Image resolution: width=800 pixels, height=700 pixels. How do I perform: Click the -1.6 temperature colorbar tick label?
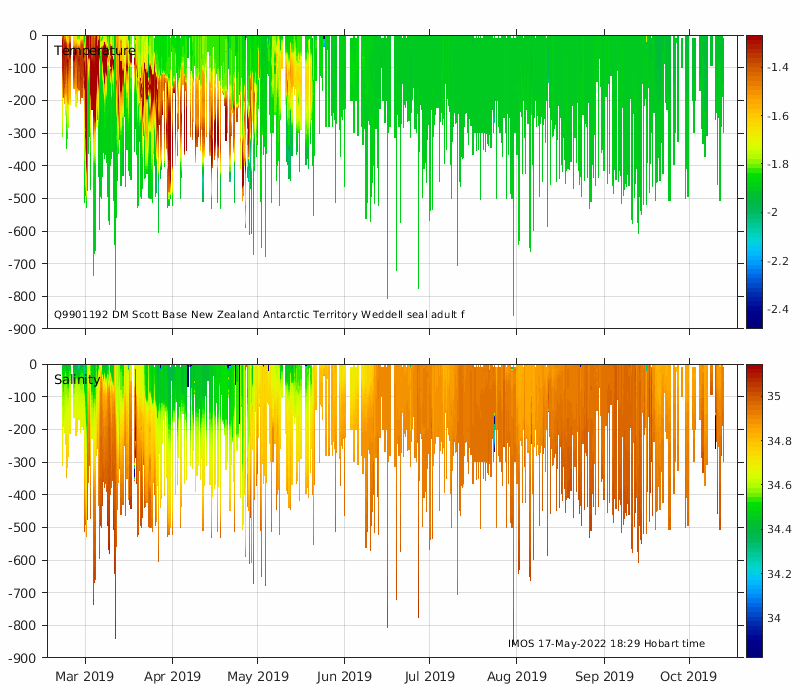pos(778,116)
